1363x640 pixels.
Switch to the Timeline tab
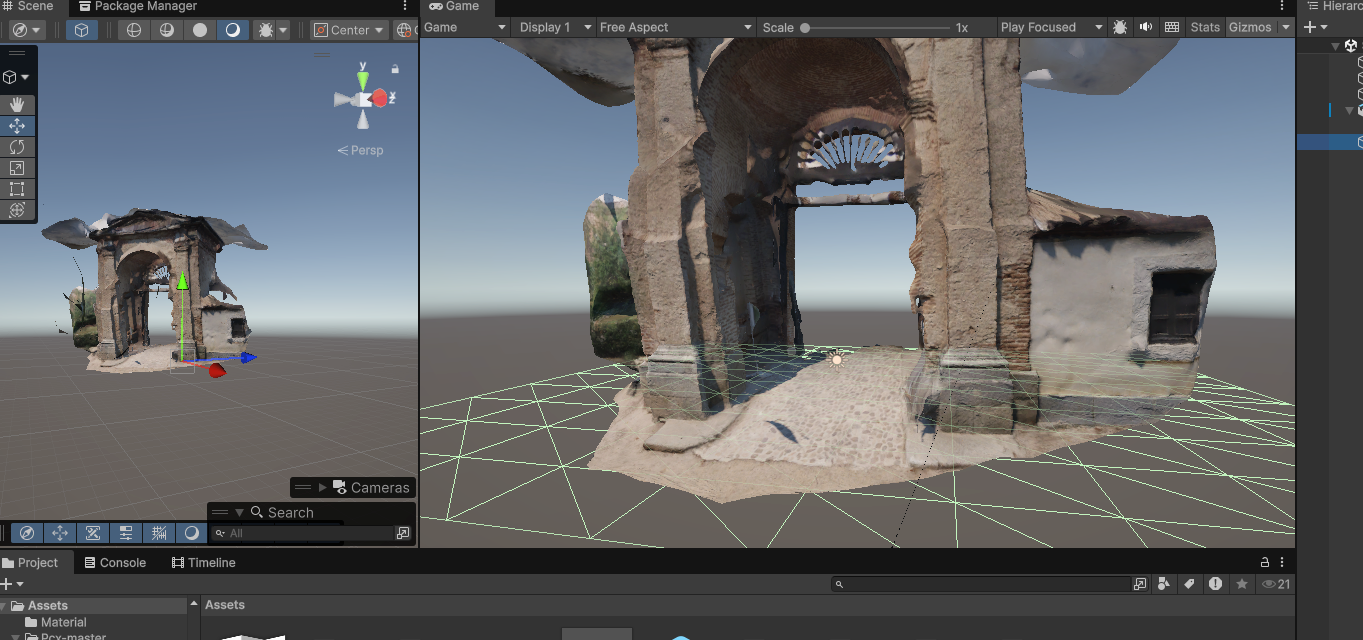[203, 562]
